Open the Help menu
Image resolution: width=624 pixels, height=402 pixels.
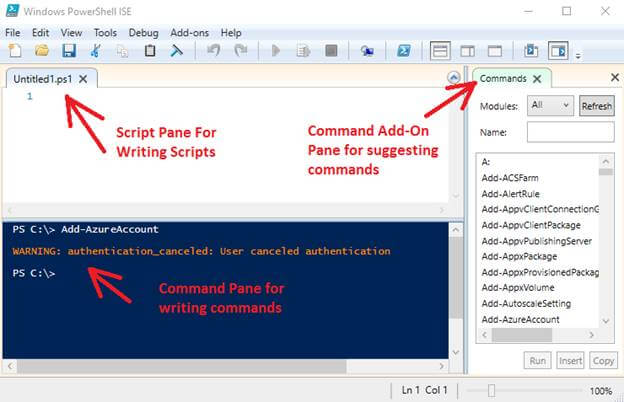(x=231, y=33)
